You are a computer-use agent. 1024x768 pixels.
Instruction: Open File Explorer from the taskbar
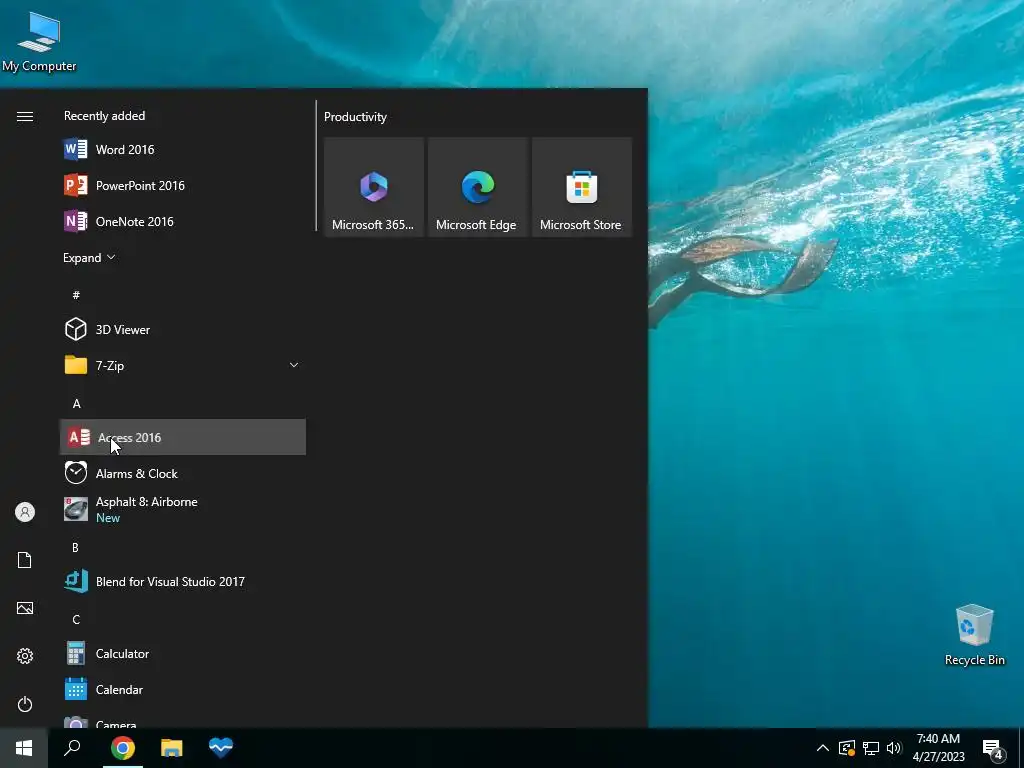tap(172, 748)
